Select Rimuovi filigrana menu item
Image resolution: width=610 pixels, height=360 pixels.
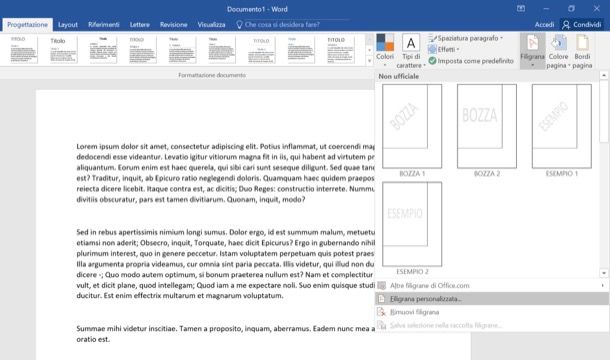pos(492,312)
